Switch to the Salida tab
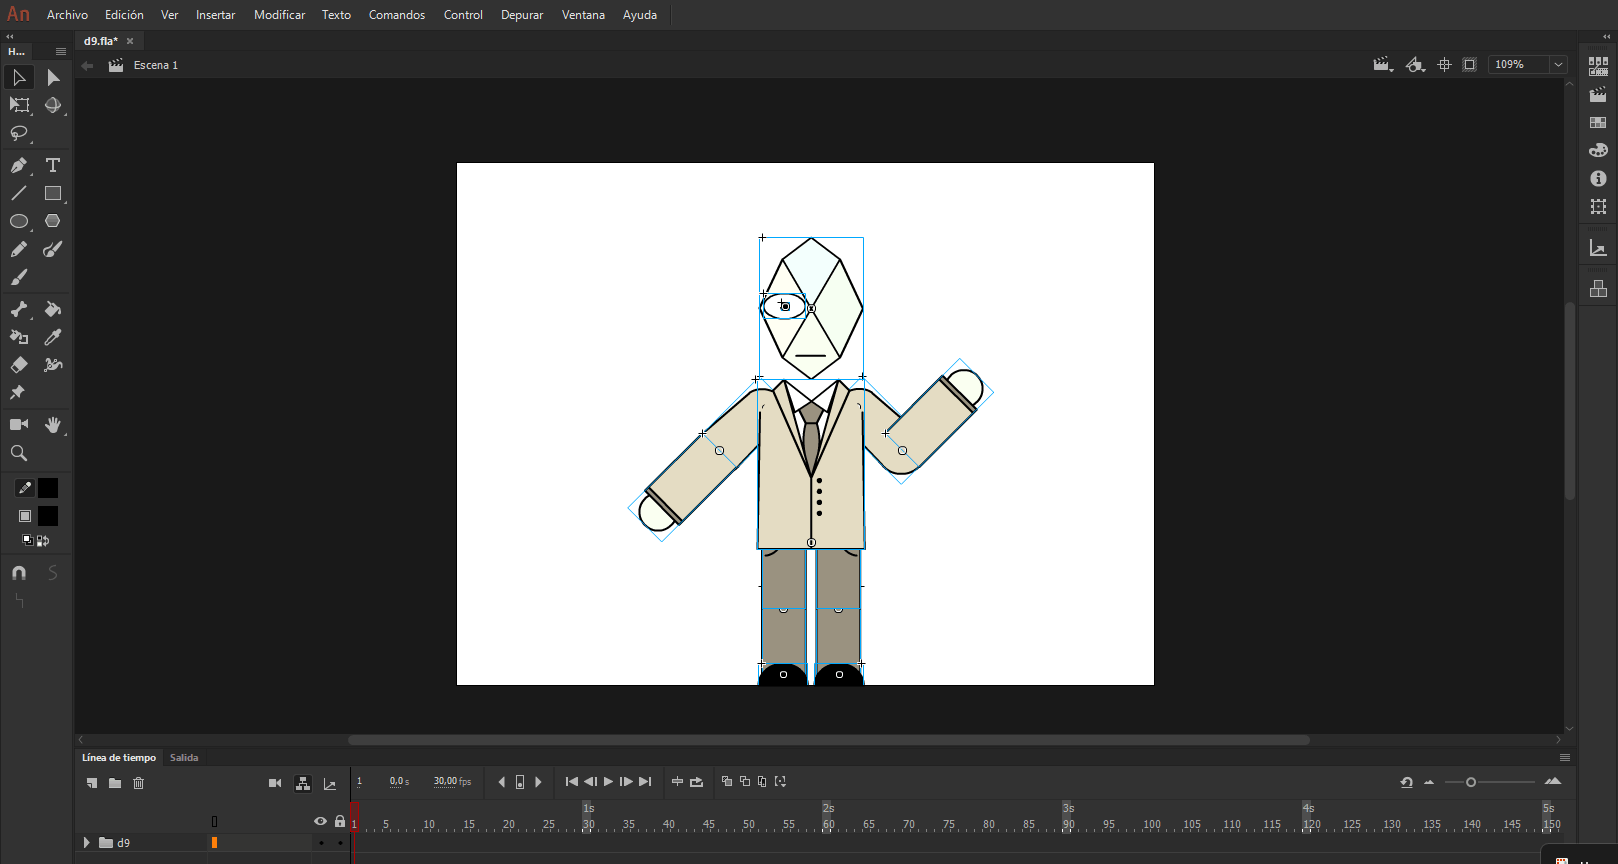Viewport: 1618px width, 864px height. tap(184, 758)
